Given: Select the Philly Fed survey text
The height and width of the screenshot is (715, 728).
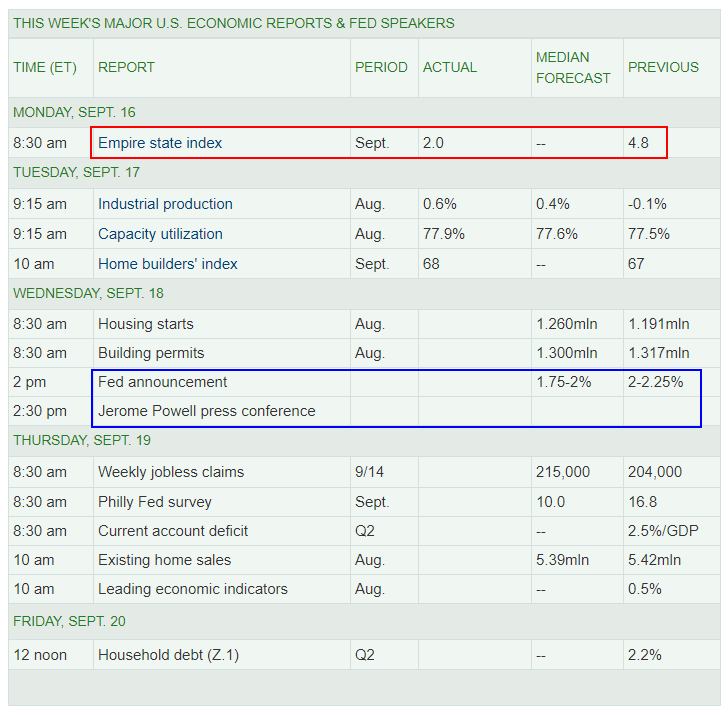Looking at the screenshot, I should [155, 502].
